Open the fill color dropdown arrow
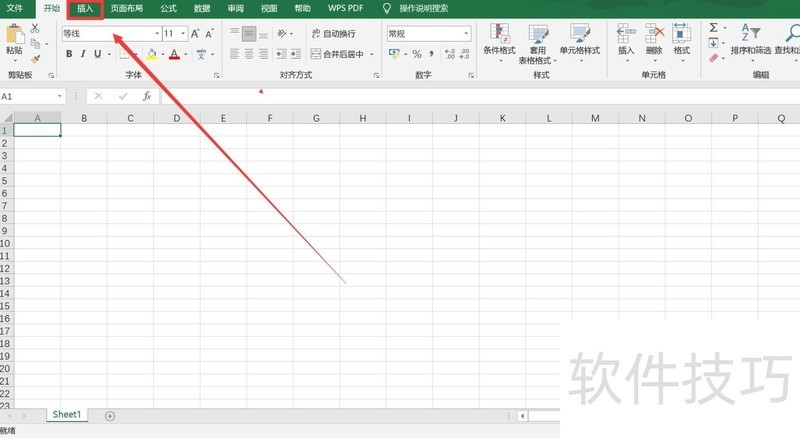Image resolution: width=800 pixels, height=438 pixels. [x=163, y=54]
